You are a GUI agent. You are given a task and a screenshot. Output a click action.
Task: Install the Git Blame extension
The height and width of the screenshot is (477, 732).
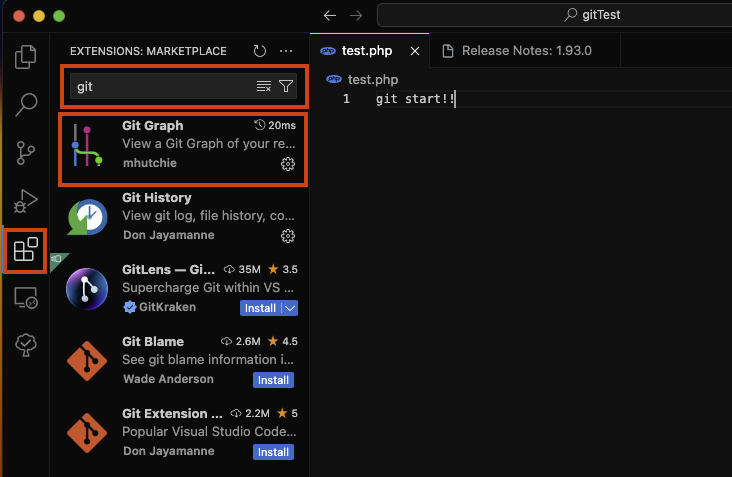(273, 380)
